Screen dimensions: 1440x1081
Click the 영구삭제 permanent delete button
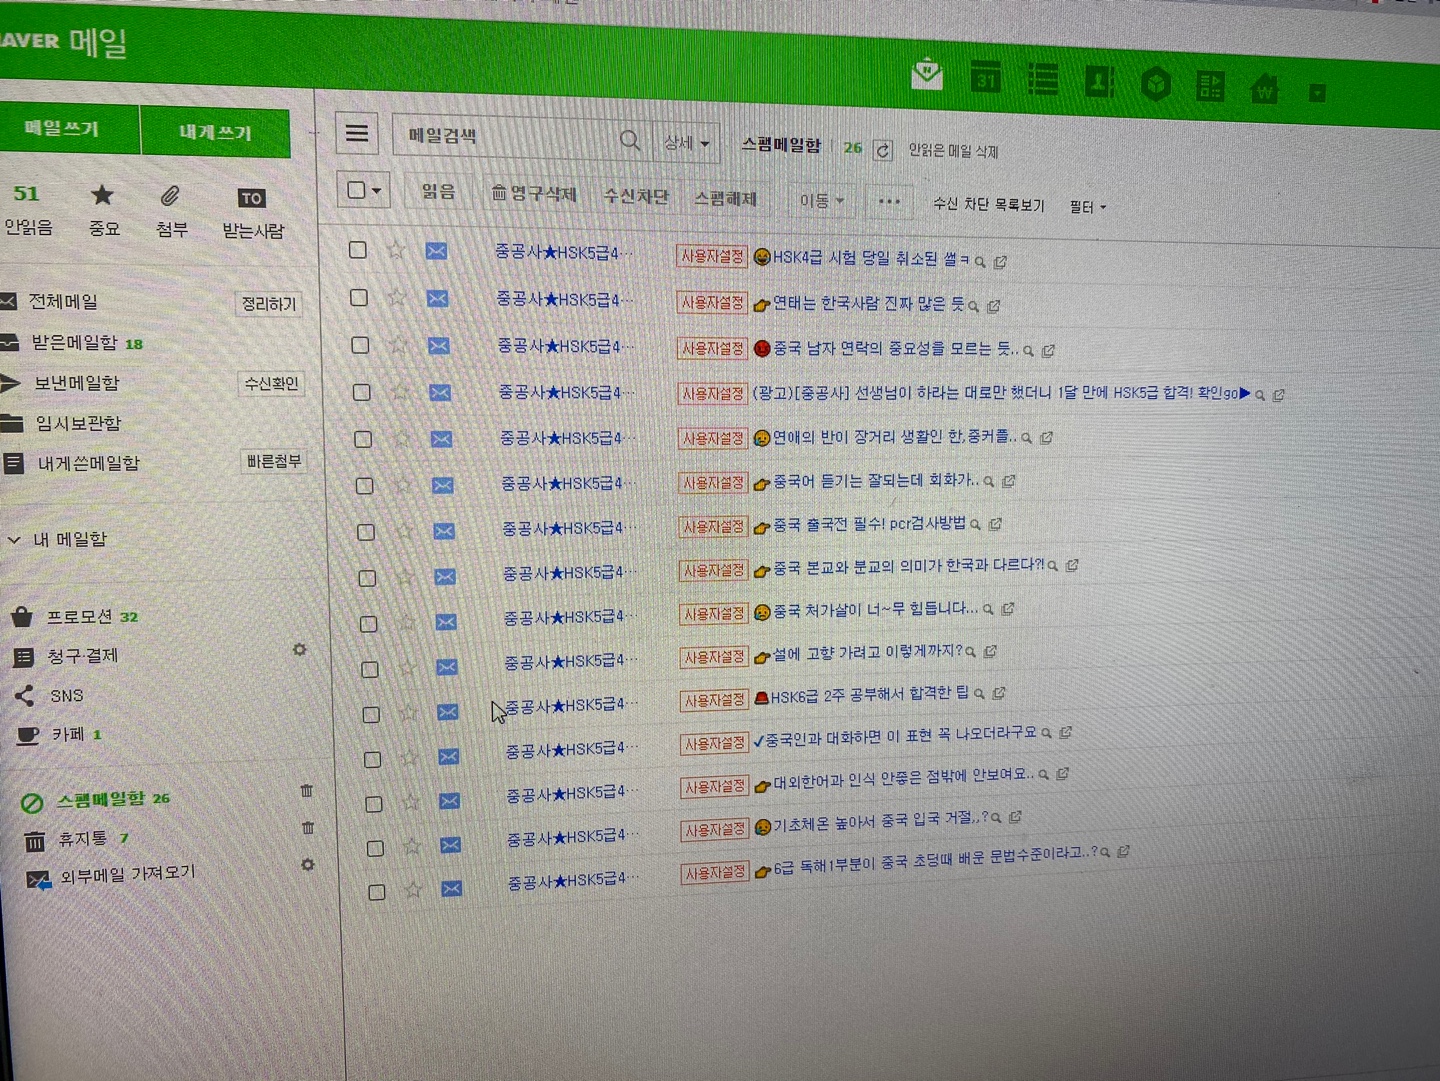pos(534,193)
